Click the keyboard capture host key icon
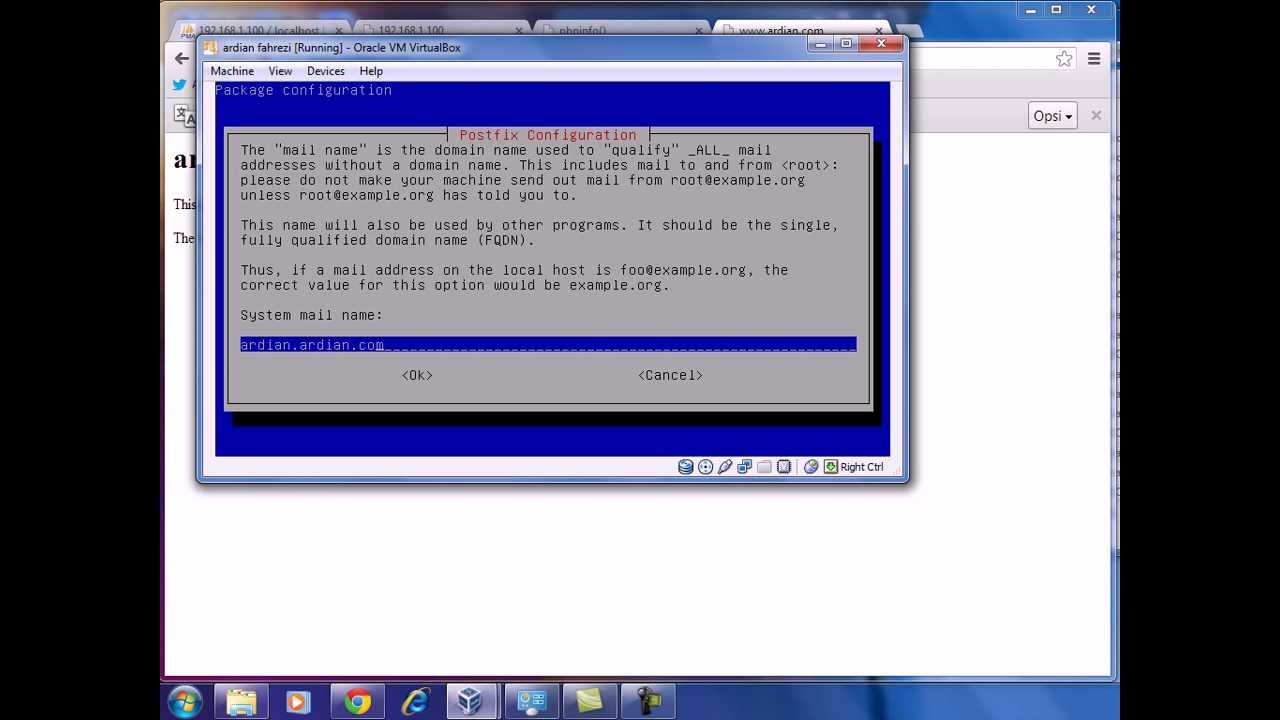 click(x=831, y=467)
